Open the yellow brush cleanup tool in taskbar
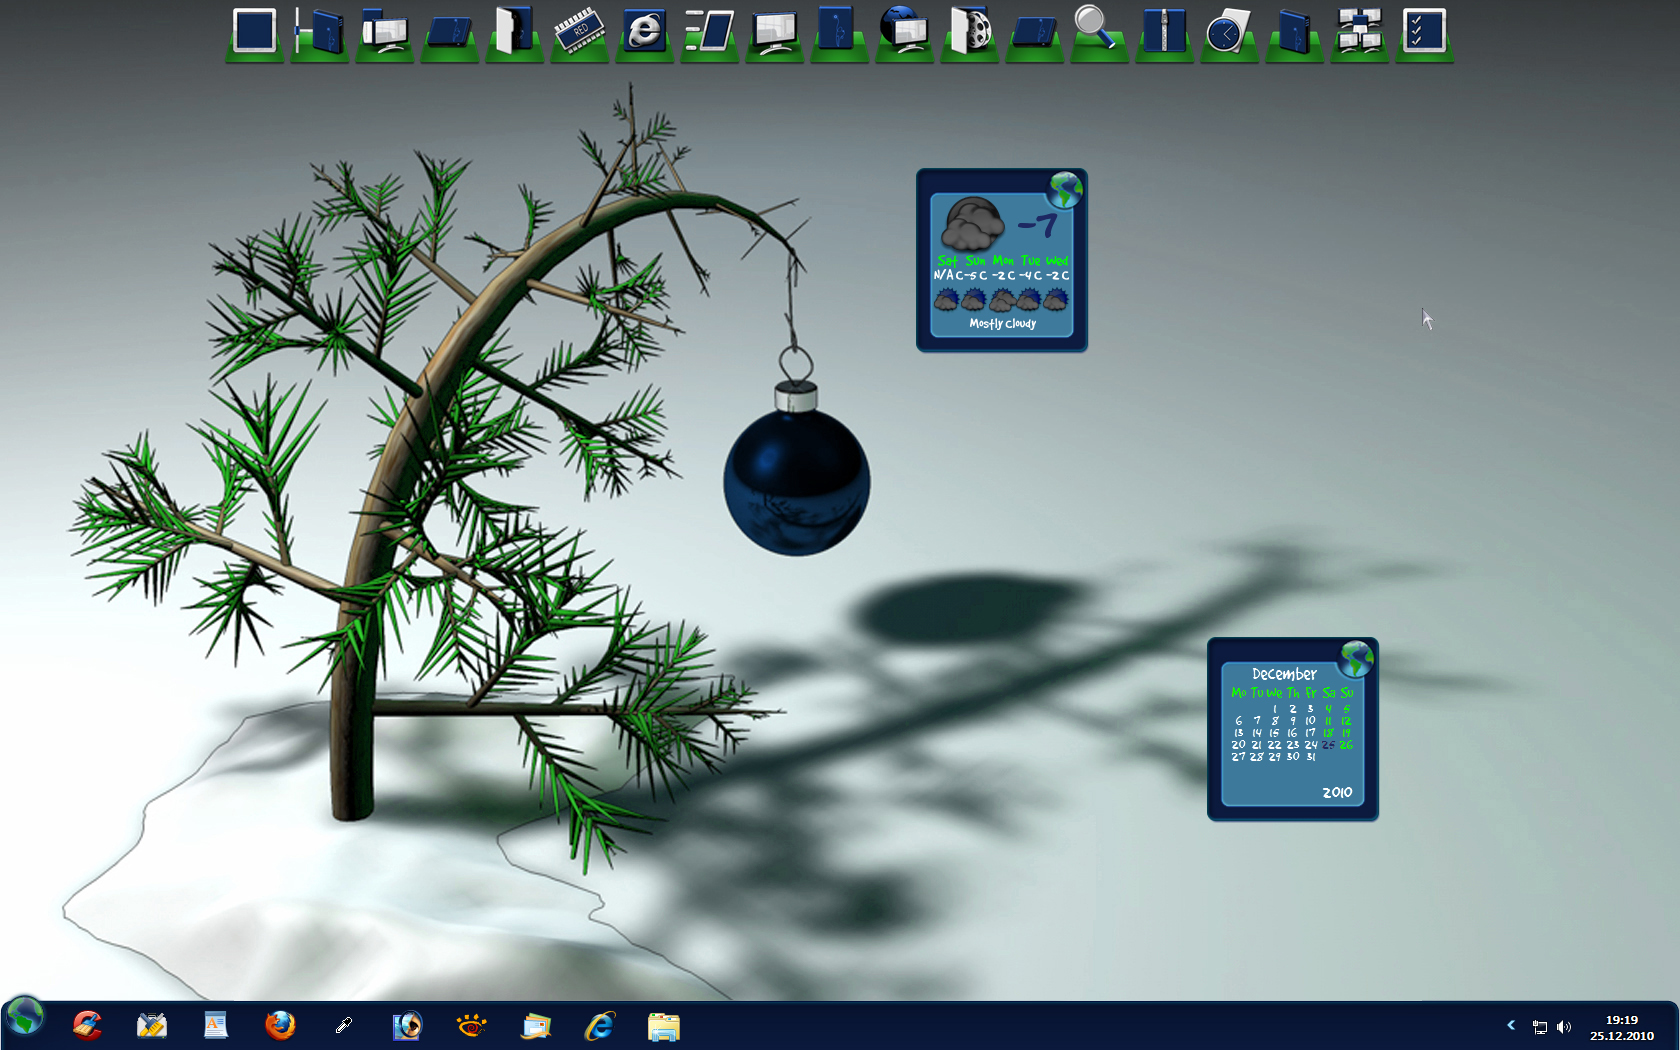 (x=152, y=1026)
